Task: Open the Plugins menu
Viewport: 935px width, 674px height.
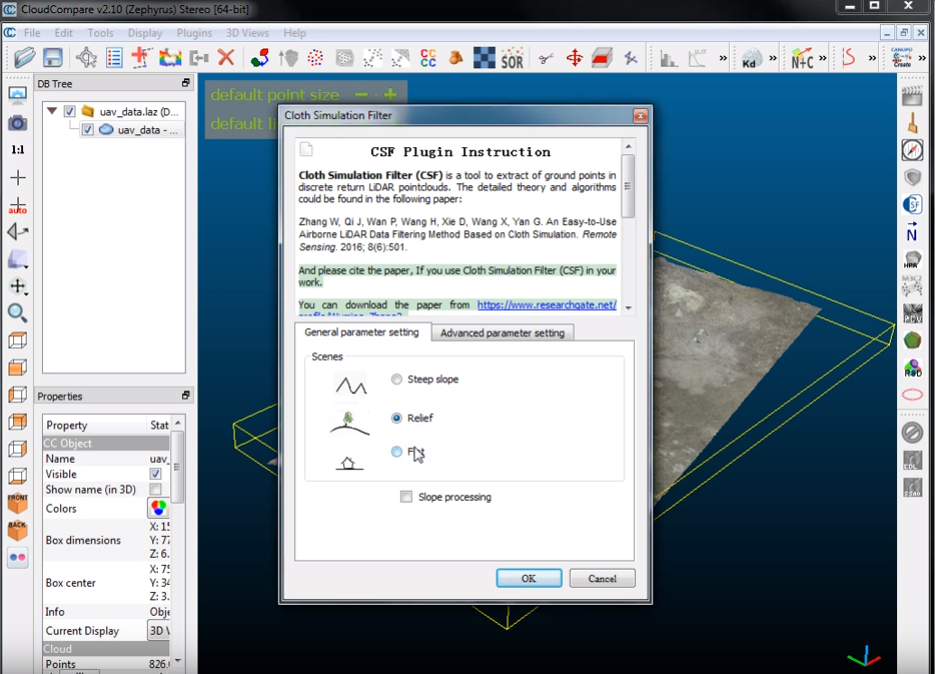Action: pos(194,33)
